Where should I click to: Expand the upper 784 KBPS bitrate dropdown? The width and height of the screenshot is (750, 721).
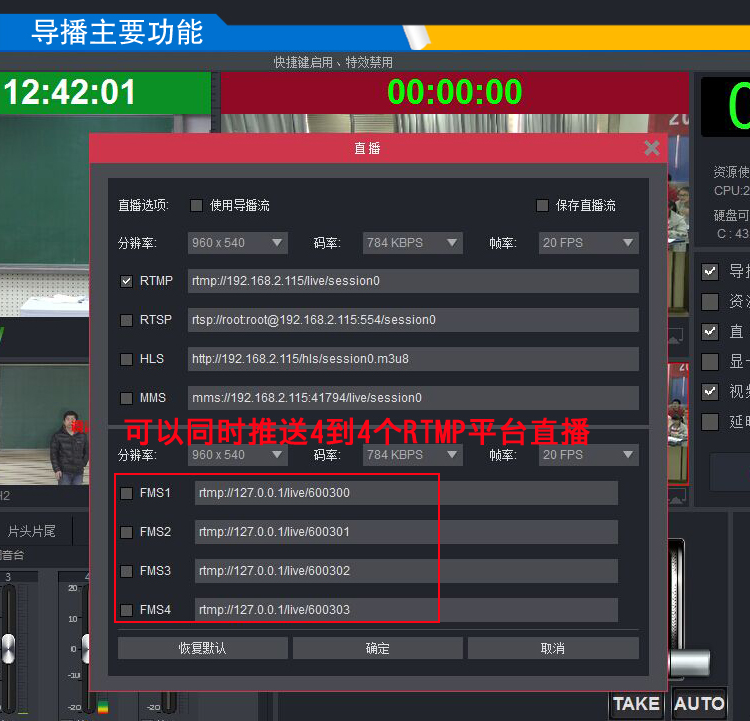(x=411, y=243)
